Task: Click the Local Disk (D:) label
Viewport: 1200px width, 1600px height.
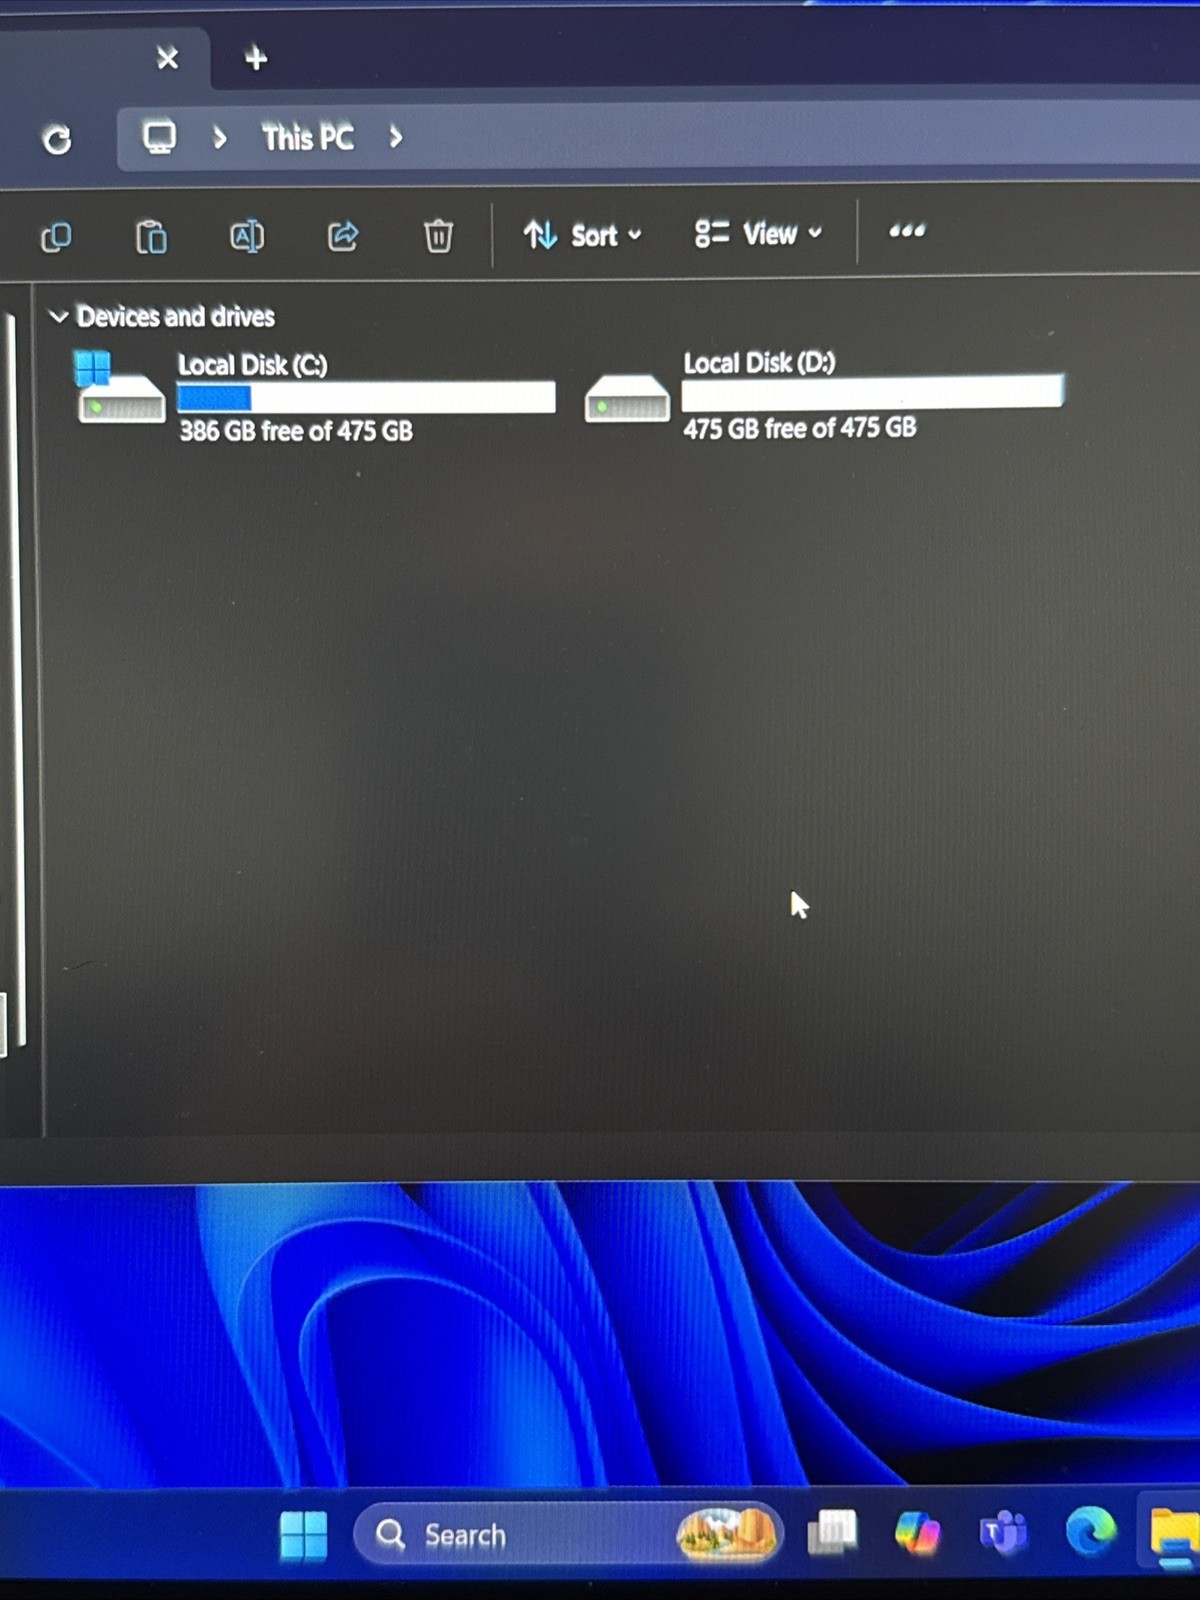Action: point(760,362)
